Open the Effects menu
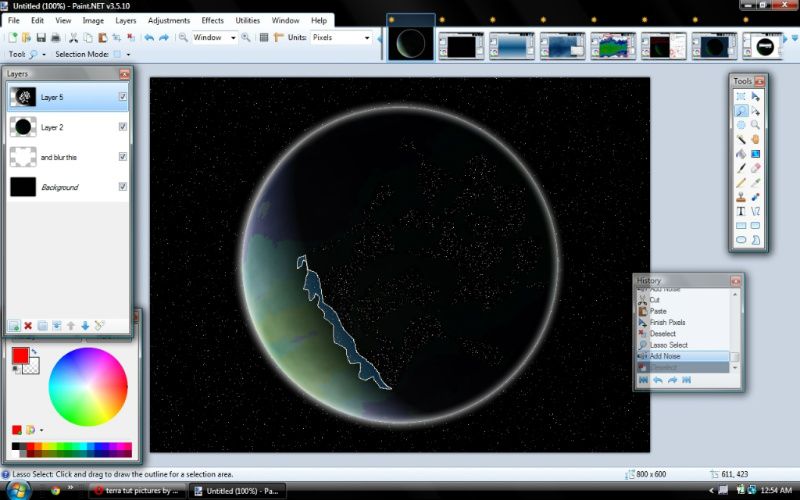This screenshot has height=500, width=800. 212,20
